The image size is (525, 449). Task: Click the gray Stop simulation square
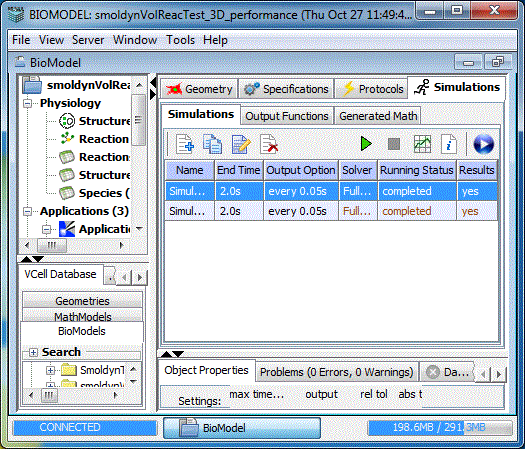(394, 144)
